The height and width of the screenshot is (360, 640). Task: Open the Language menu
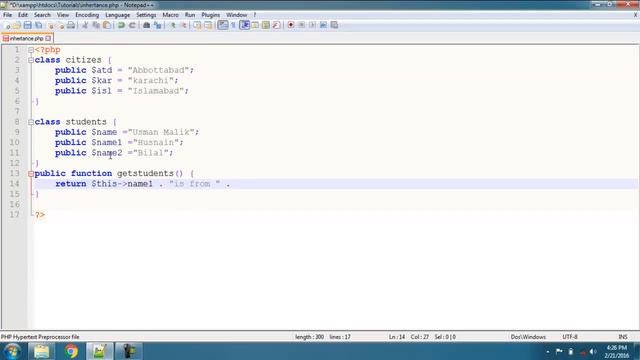pyautogui.click(x=118, y=15)
